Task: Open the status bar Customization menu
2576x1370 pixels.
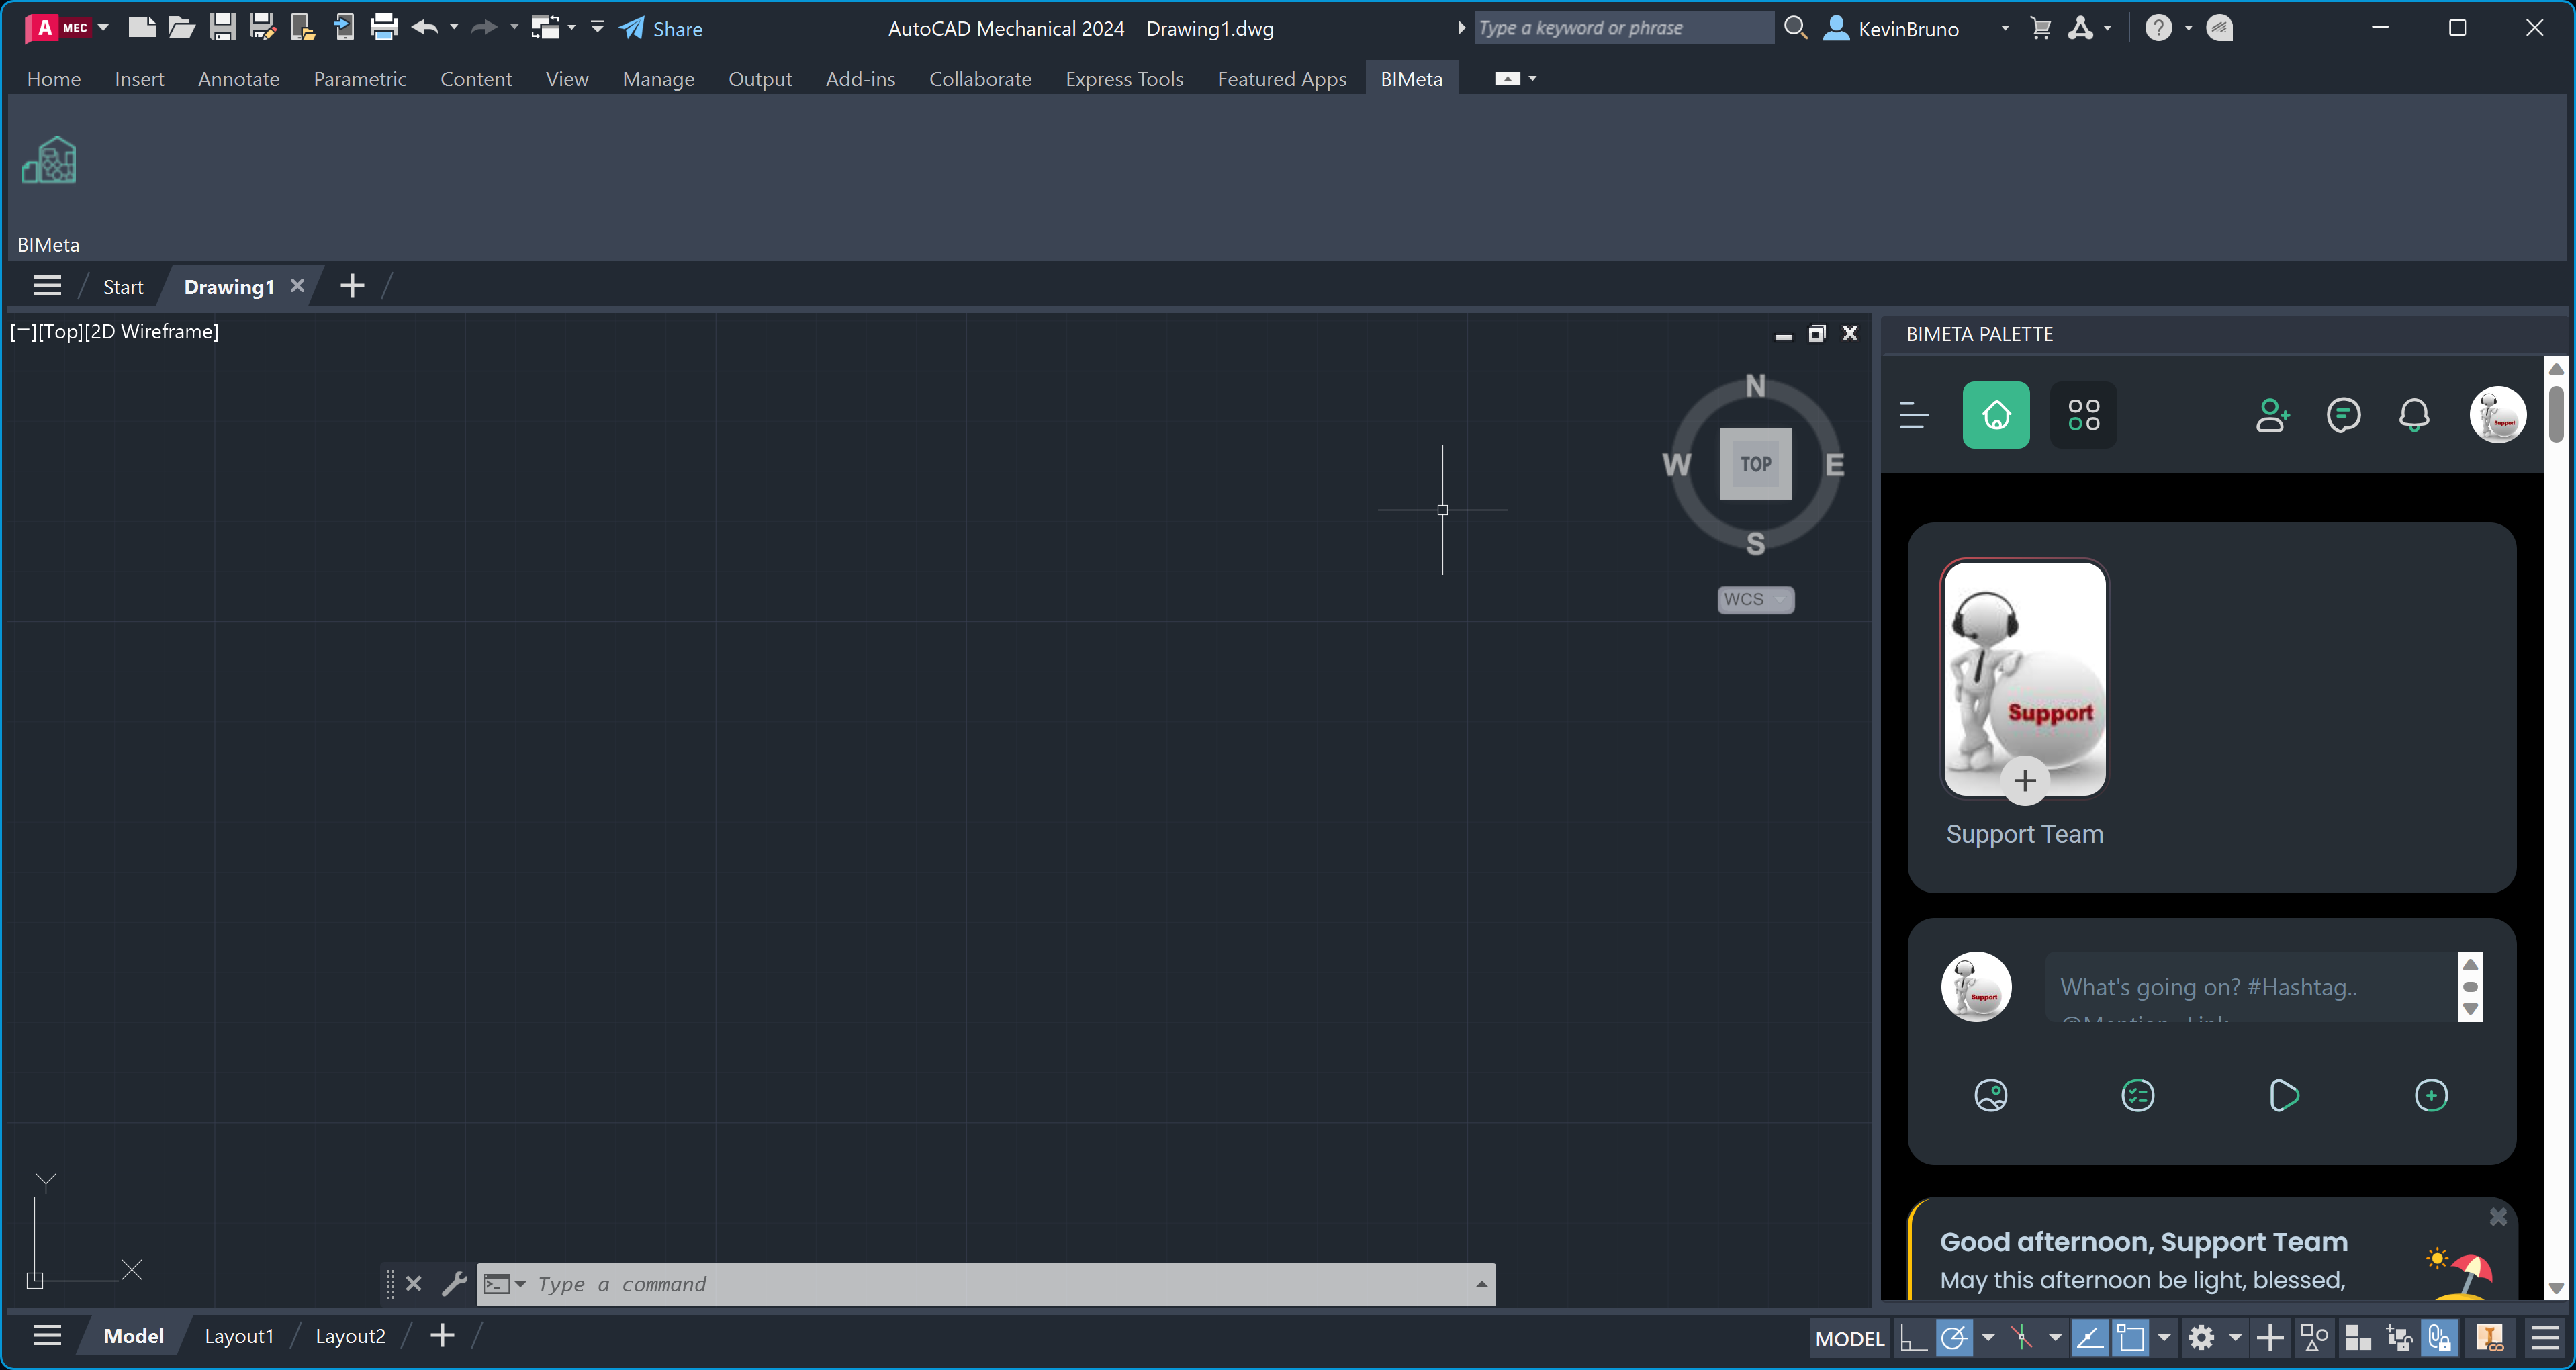Action: [2545, 1337]
